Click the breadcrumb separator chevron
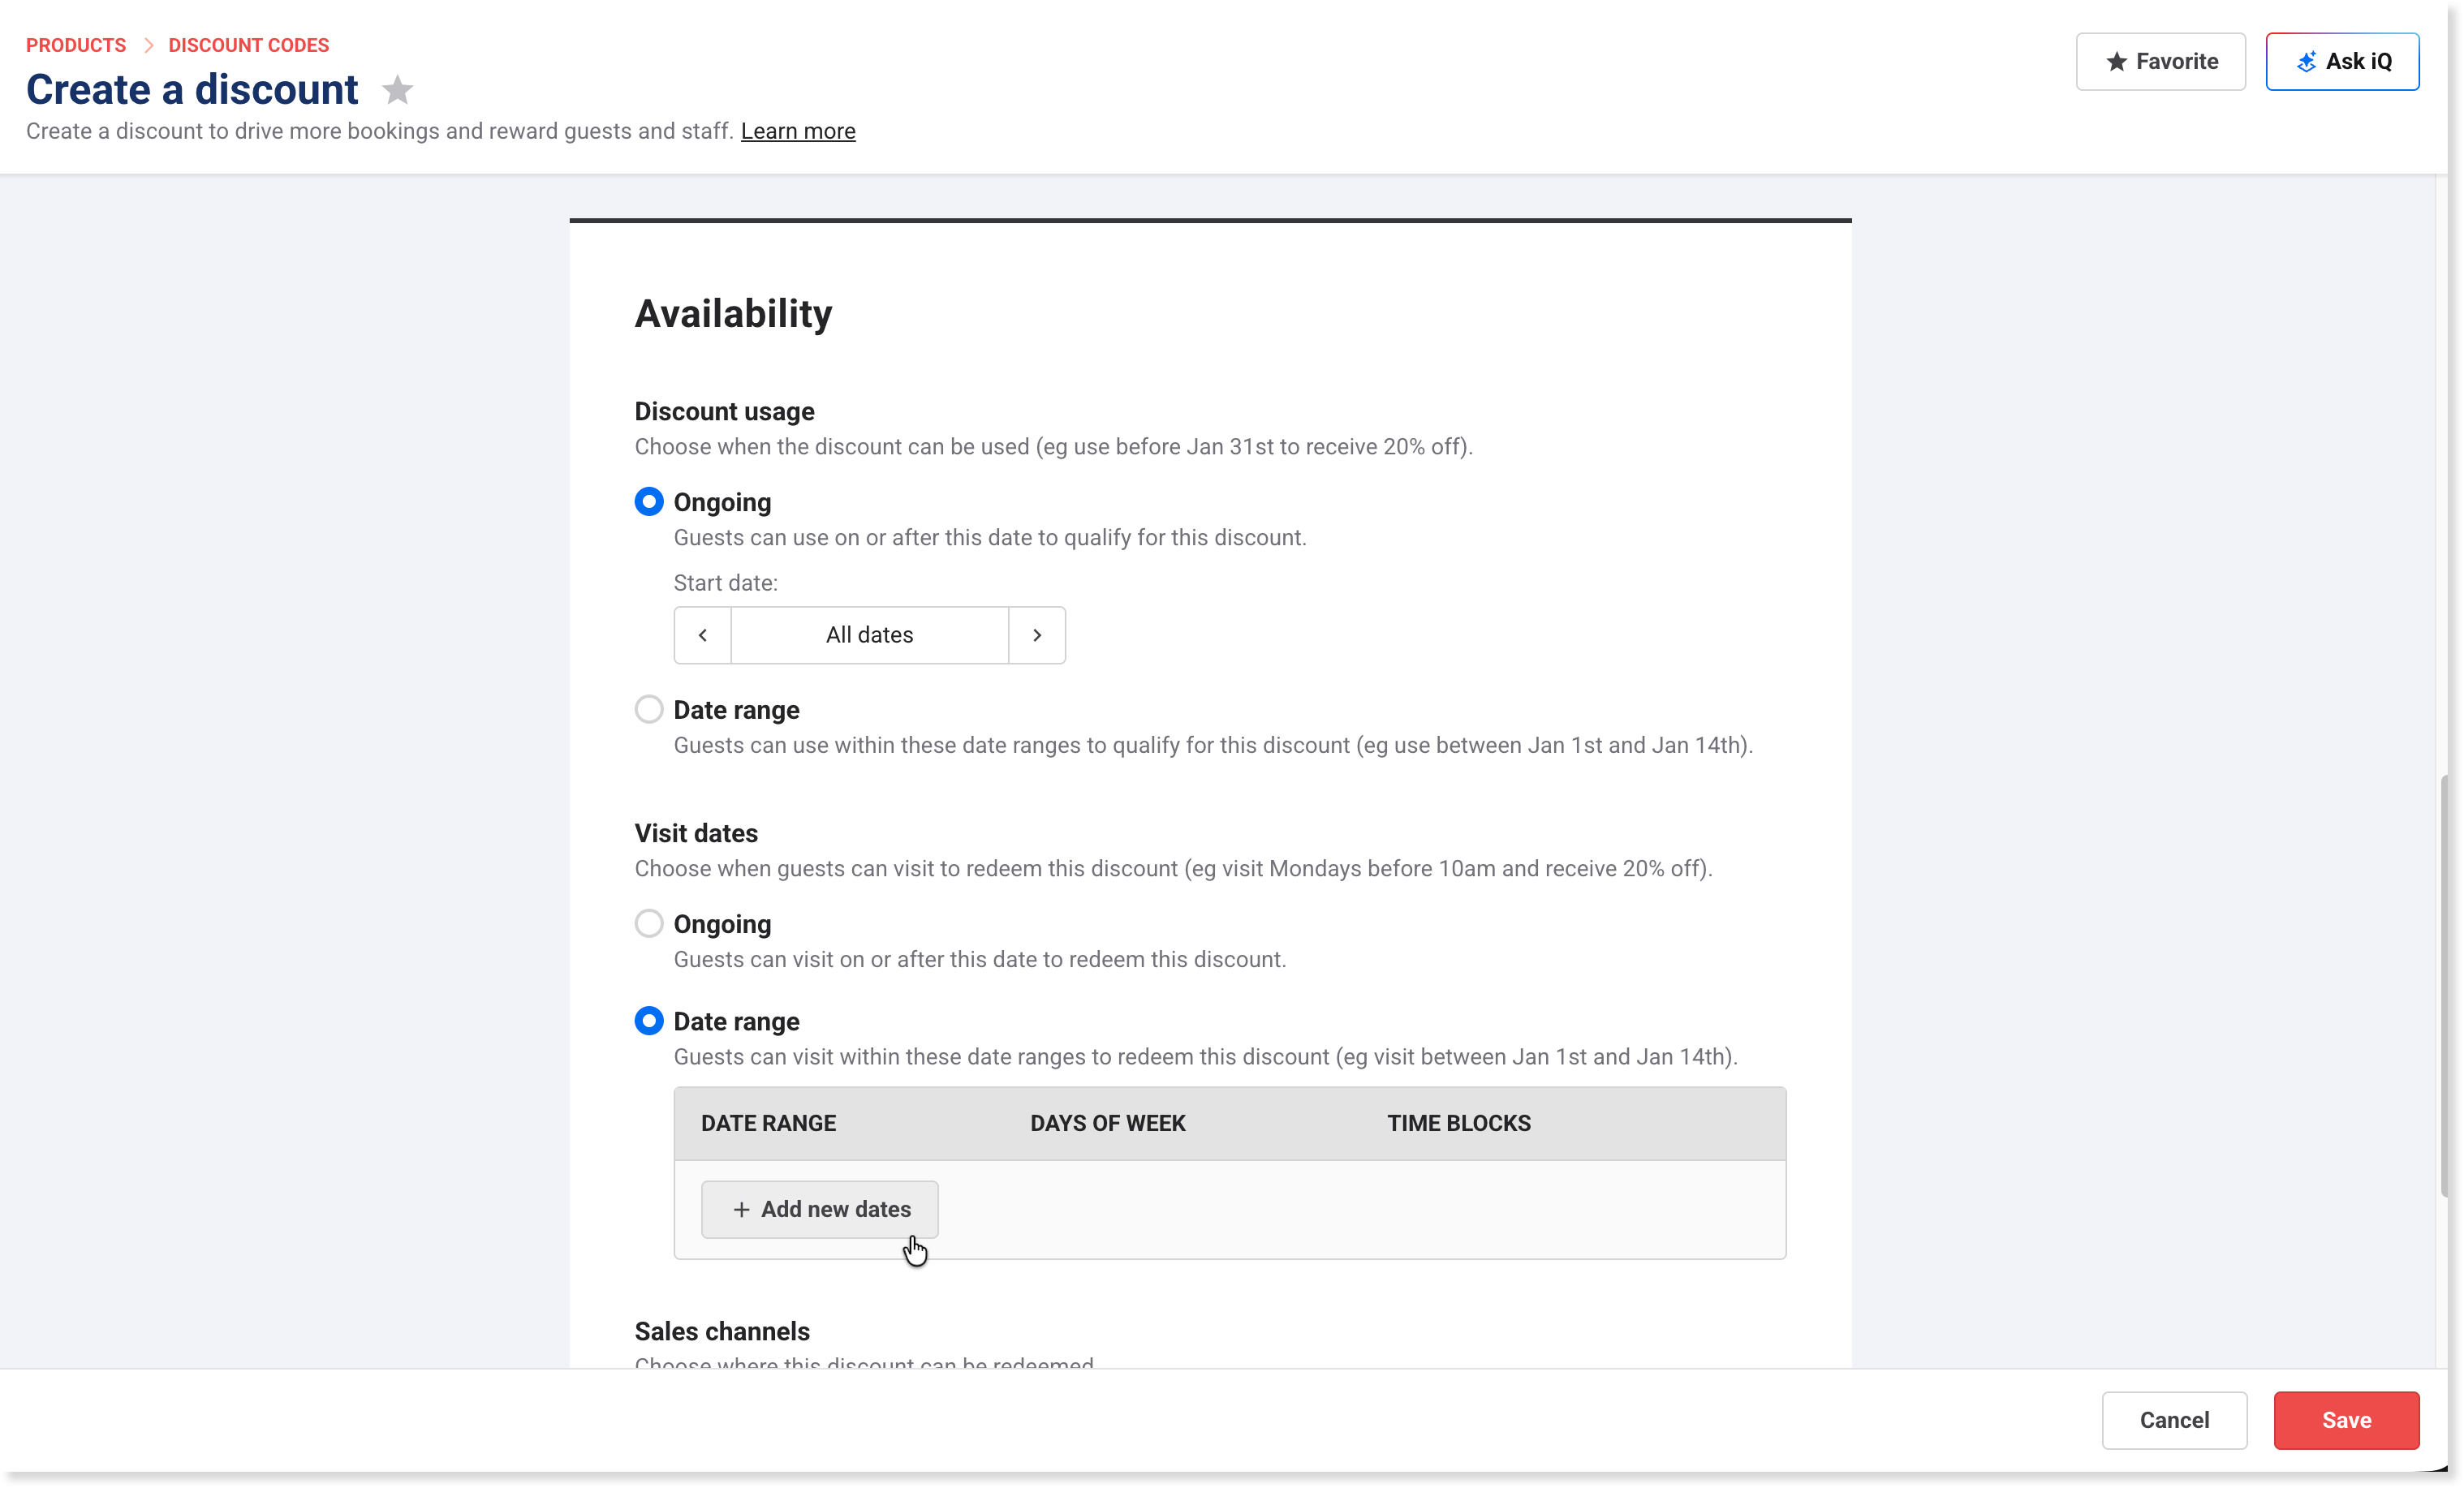Viewport: 2464px width, 1488px height. point(148,45)
